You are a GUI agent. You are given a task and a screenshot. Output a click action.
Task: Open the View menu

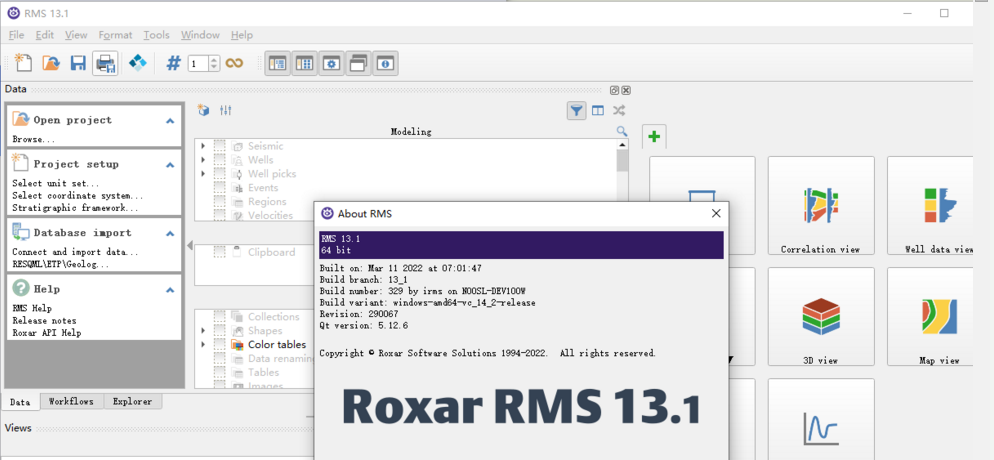(76, 35)
